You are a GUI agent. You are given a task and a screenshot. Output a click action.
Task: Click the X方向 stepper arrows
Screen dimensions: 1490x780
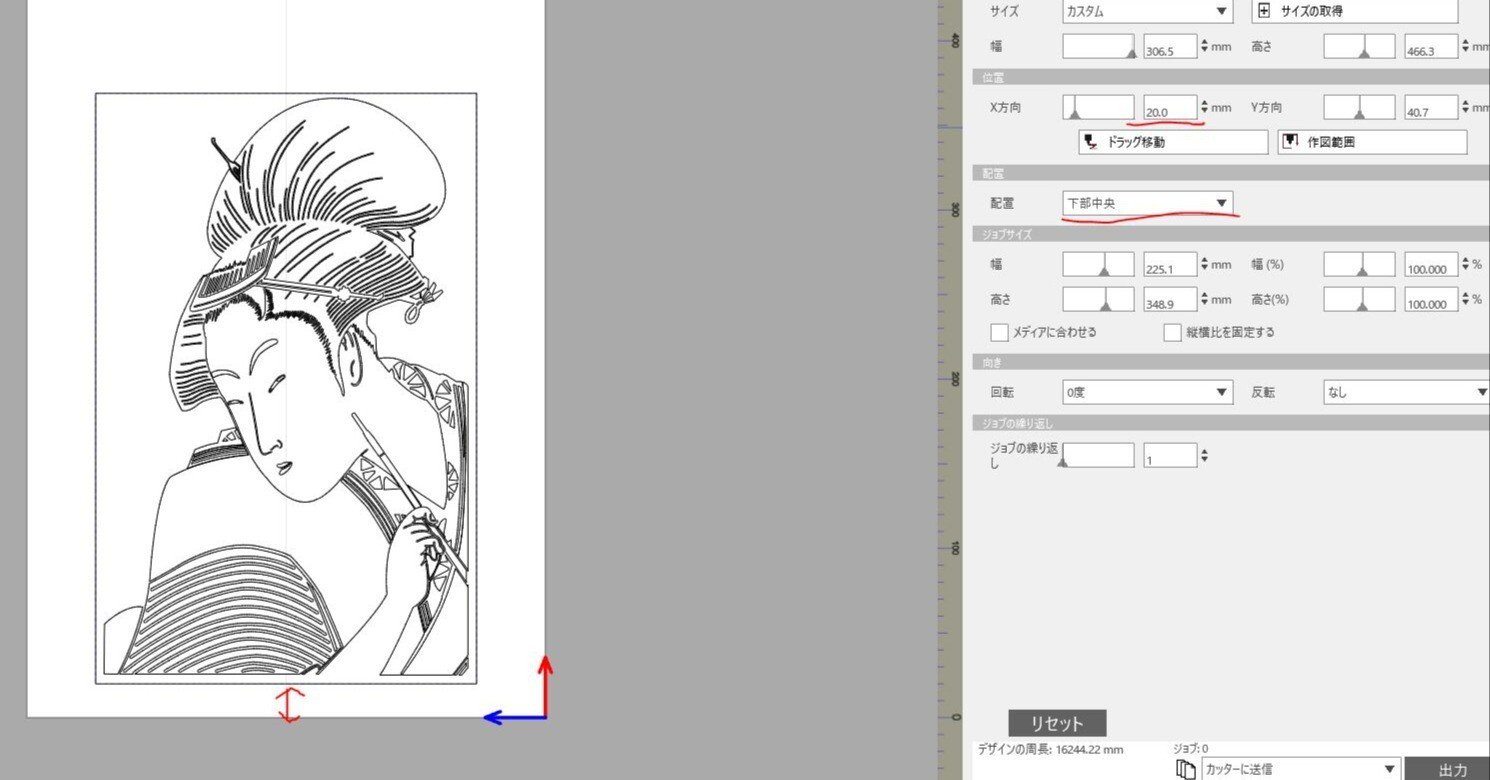[x=1204, y=108]
